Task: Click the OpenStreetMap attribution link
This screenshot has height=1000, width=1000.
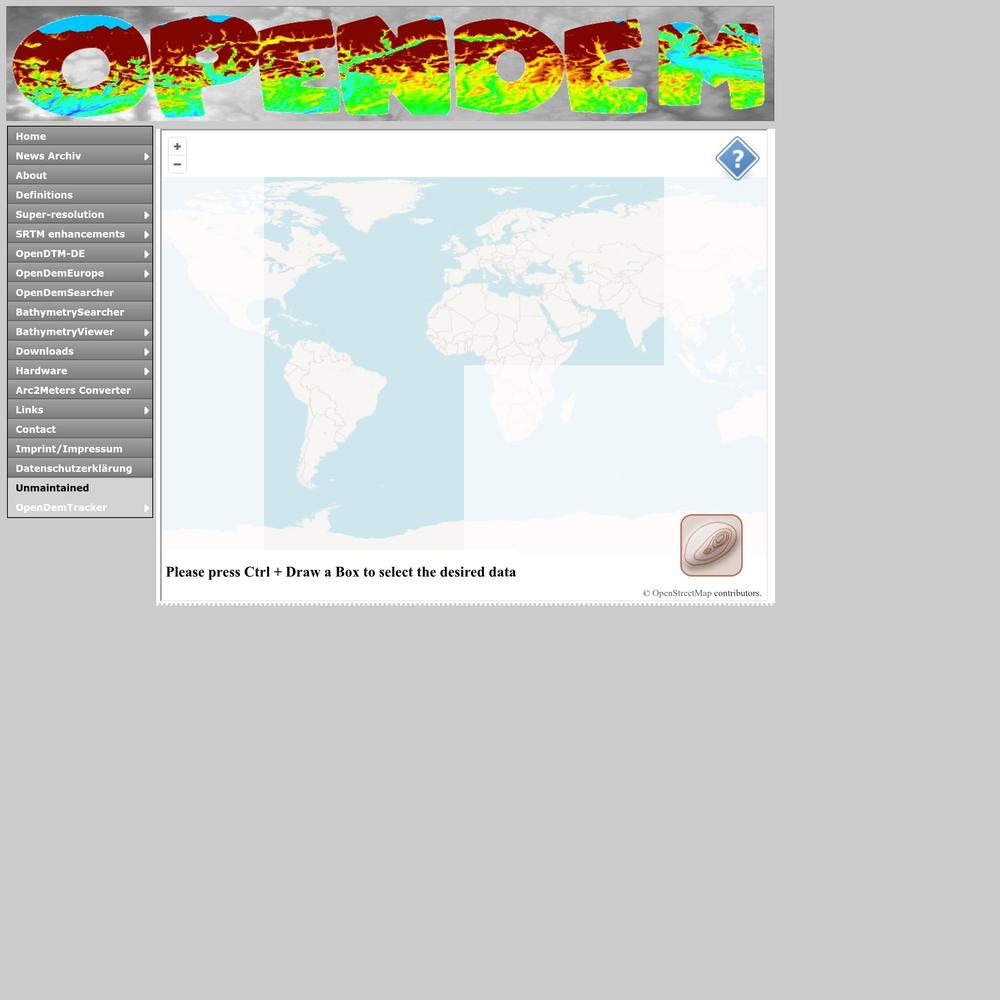Action: pyautogui.click(x=681, y=593)
